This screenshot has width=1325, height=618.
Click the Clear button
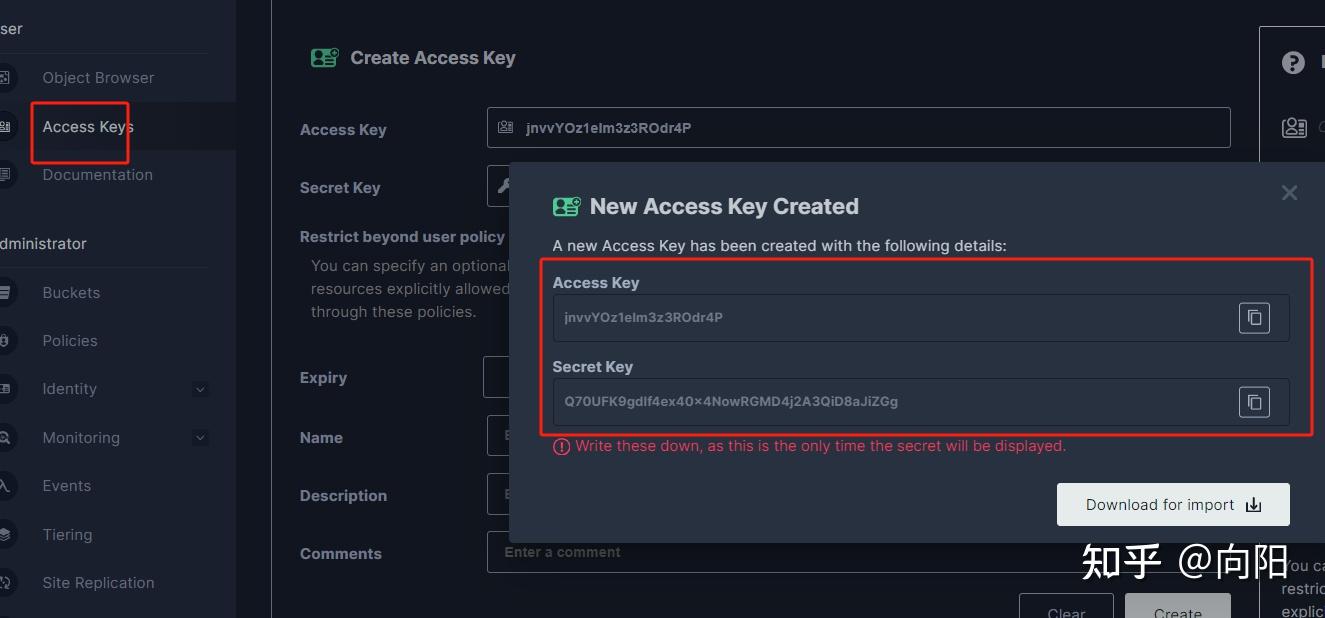click(x=1065, y=609)
